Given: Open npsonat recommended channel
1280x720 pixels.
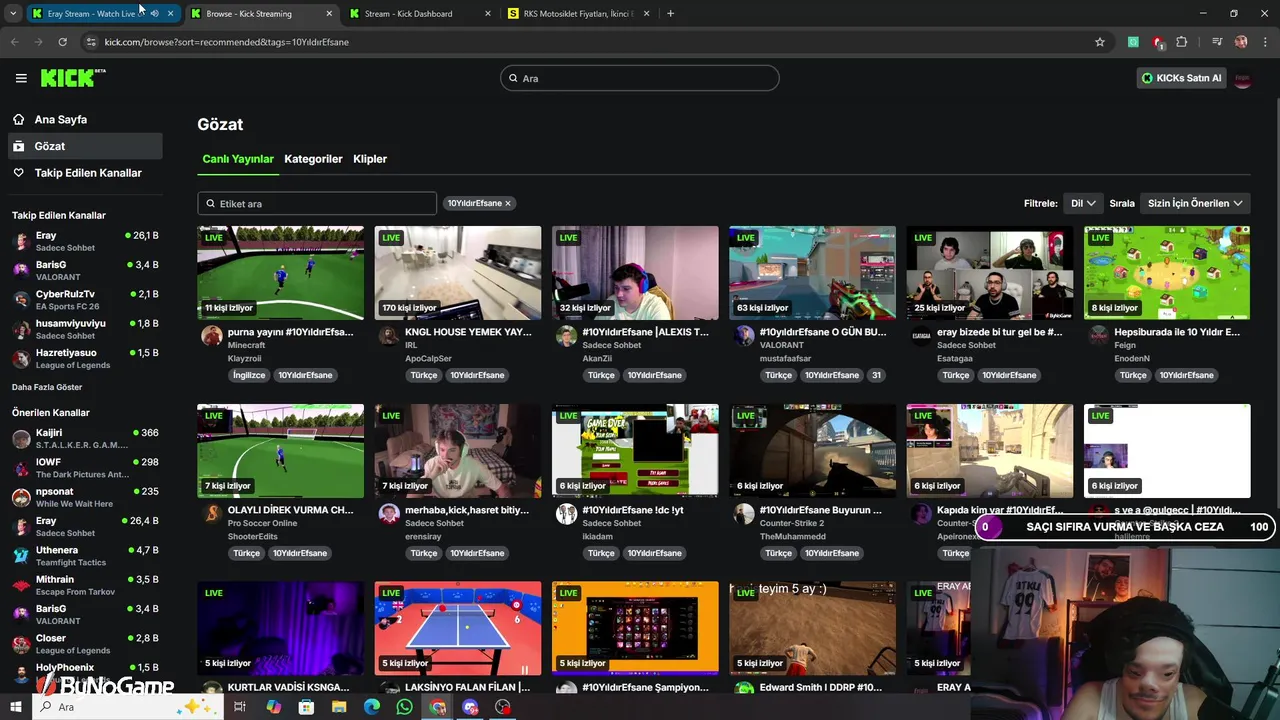Looking at the screenshot, I should tap(85, 497).
